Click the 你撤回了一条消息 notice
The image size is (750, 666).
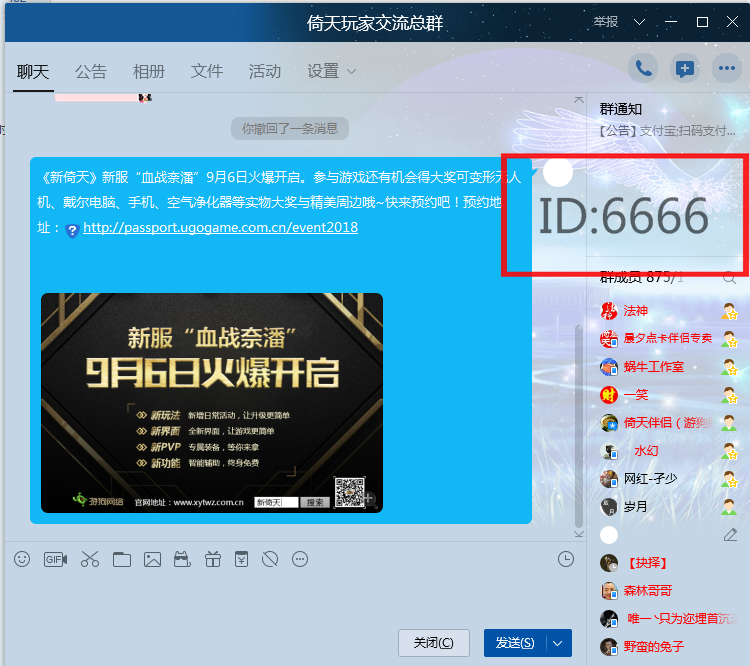click(x=290, y=129)
